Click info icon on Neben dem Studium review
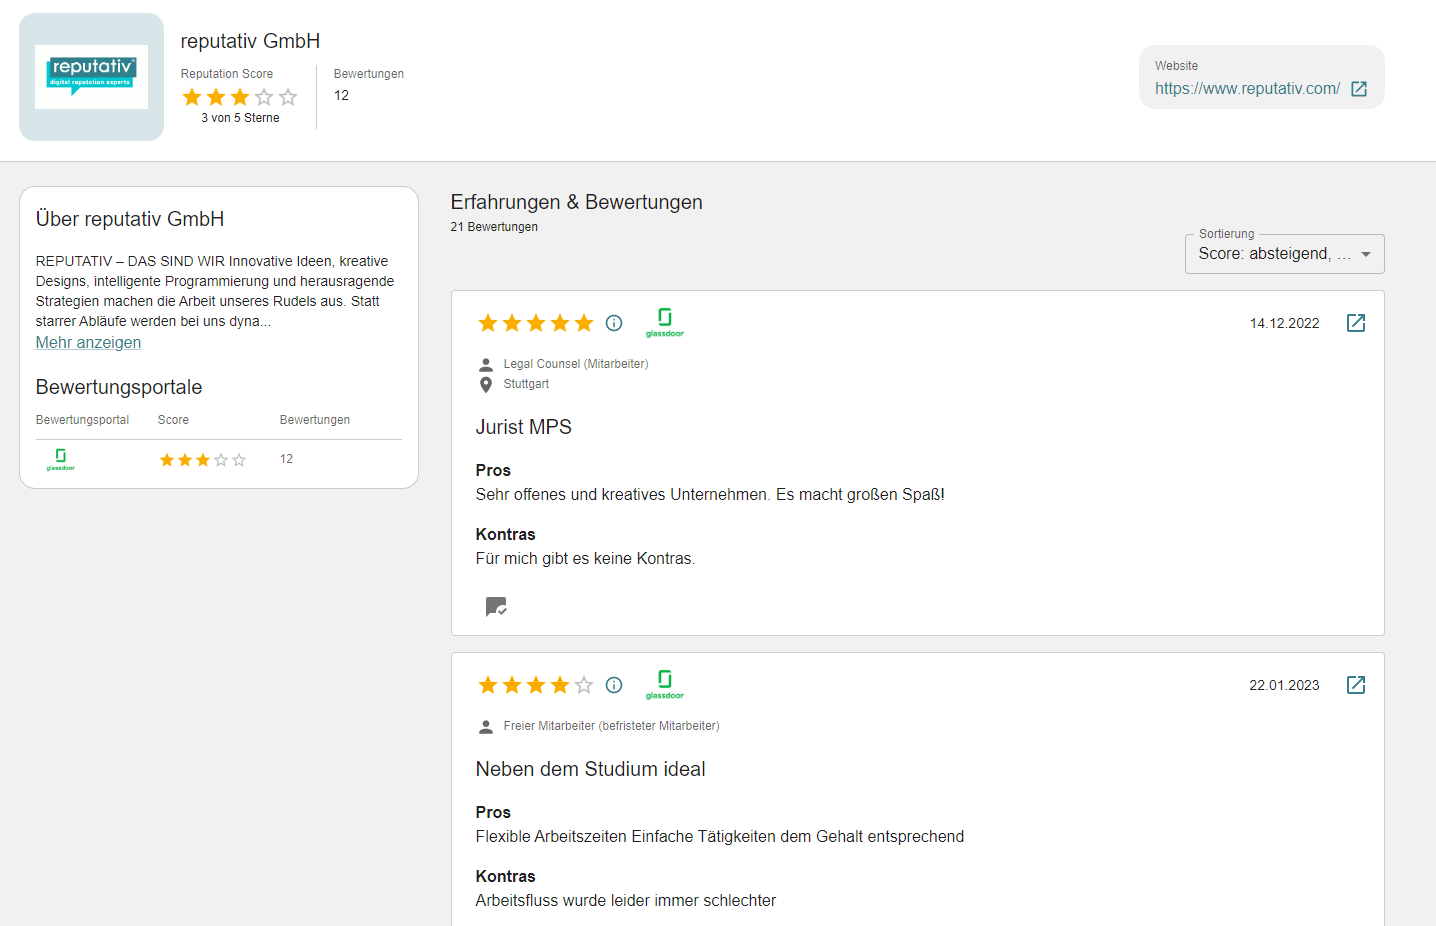The image size is (1436, 926). click(x=614, y=685)
